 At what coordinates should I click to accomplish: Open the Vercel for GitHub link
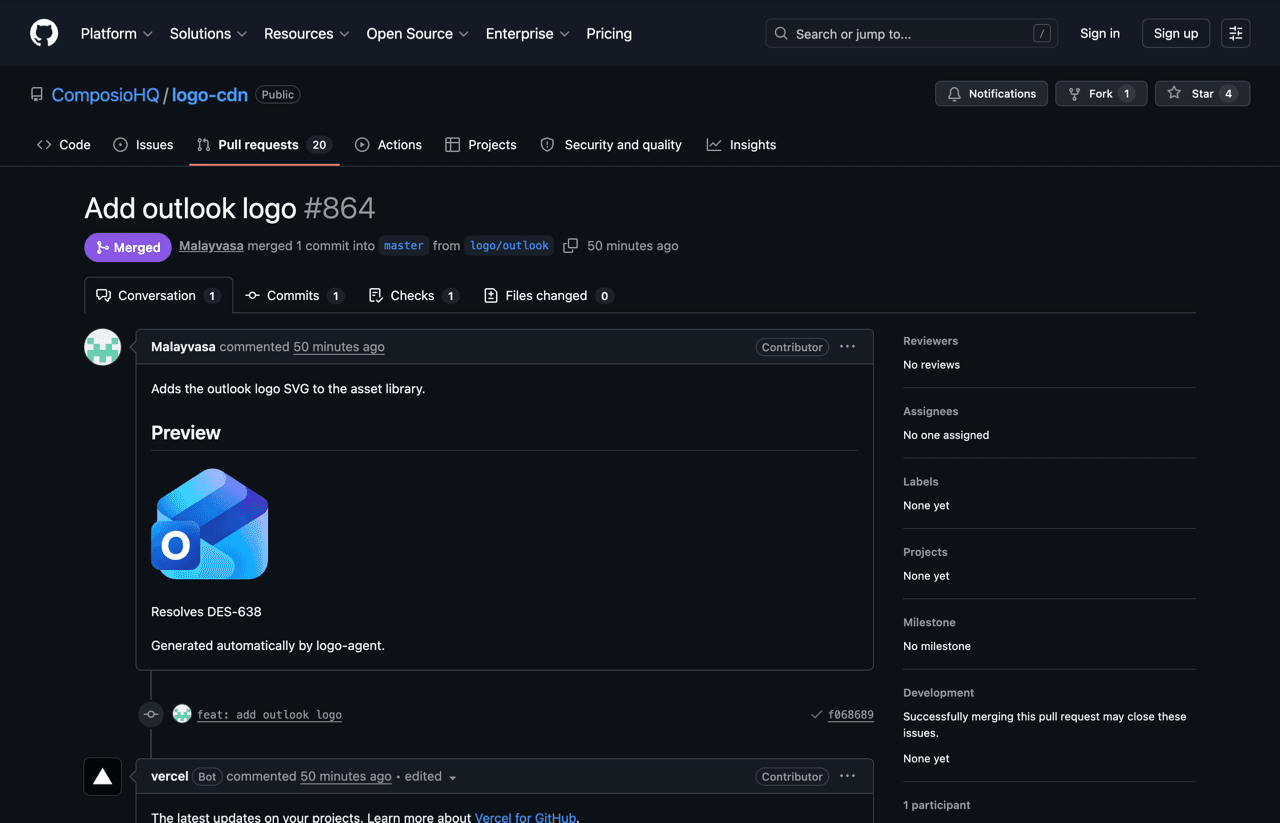525,817
